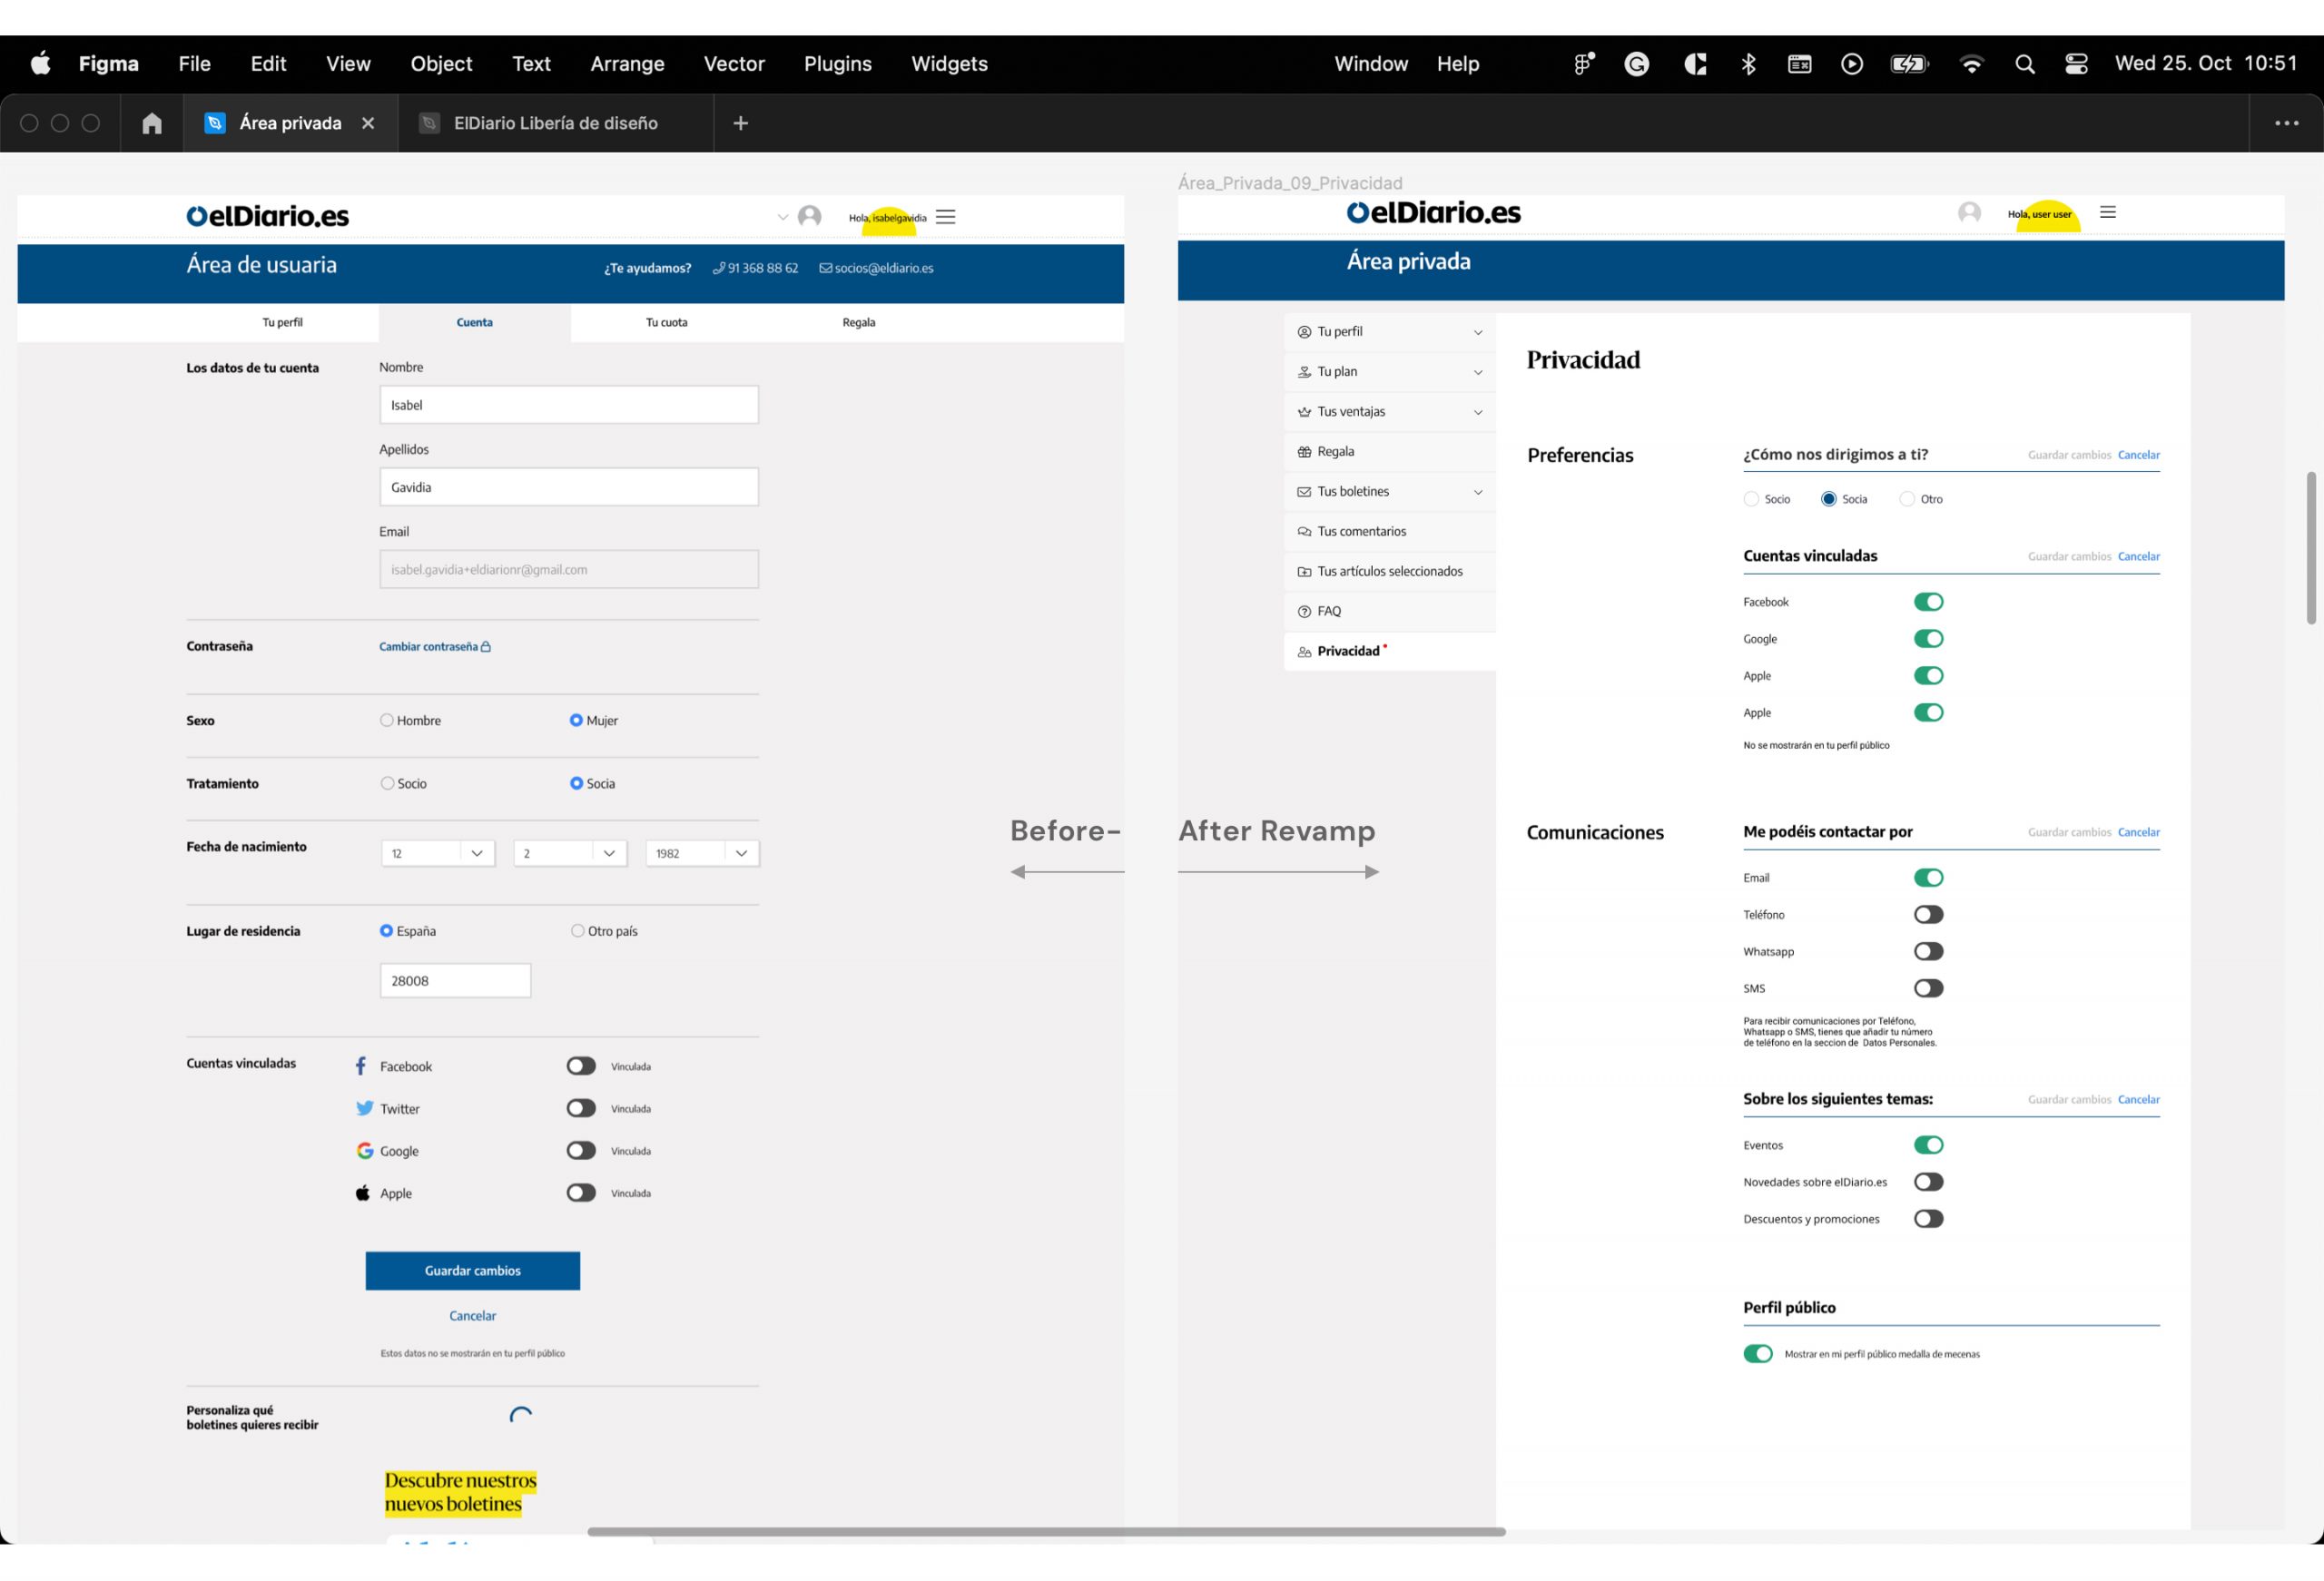Open the Plugins menu
Screen dimensions: 2324x1581
tap(837, 64)
